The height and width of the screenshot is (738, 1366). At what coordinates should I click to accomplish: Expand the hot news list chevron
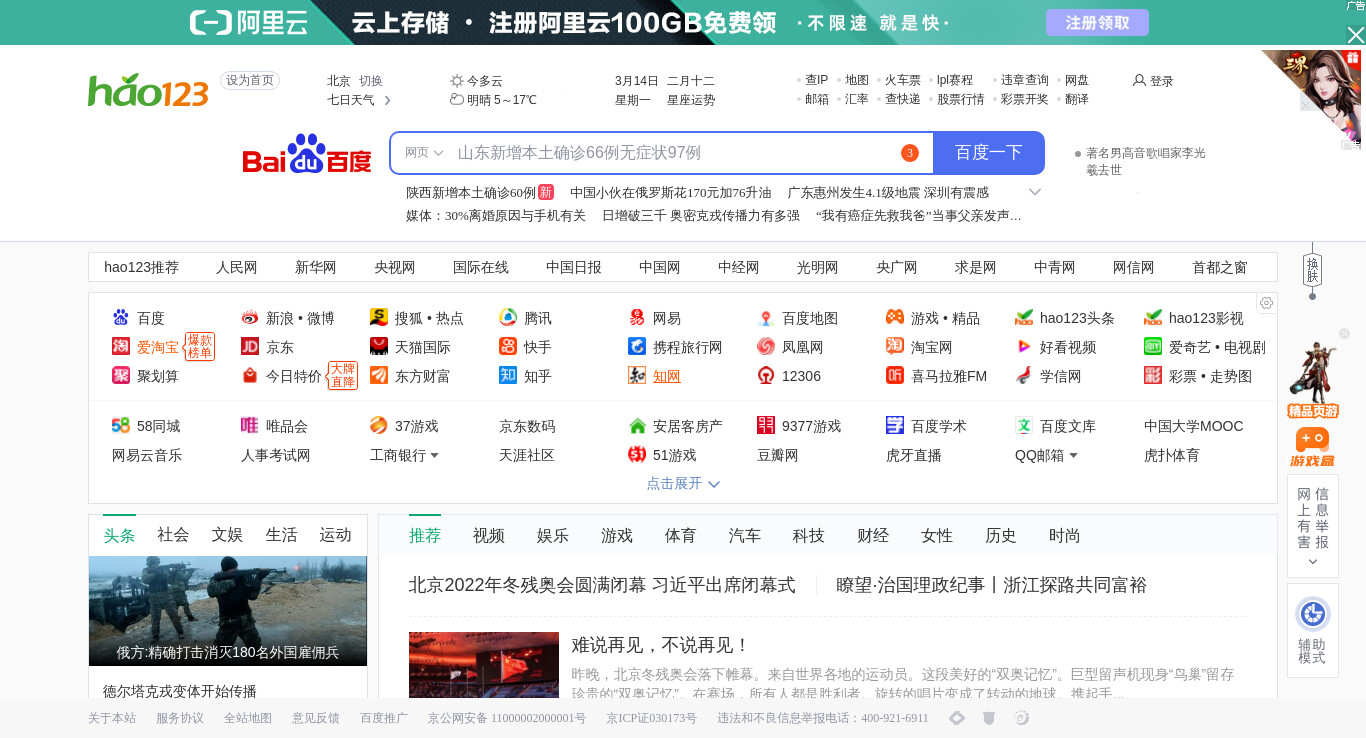point(1035,192)
